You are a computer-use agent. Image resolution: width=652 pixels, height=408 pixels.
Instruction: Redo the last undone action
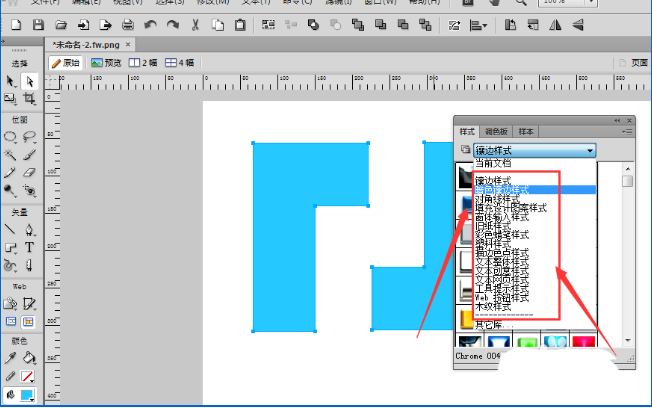173,25
